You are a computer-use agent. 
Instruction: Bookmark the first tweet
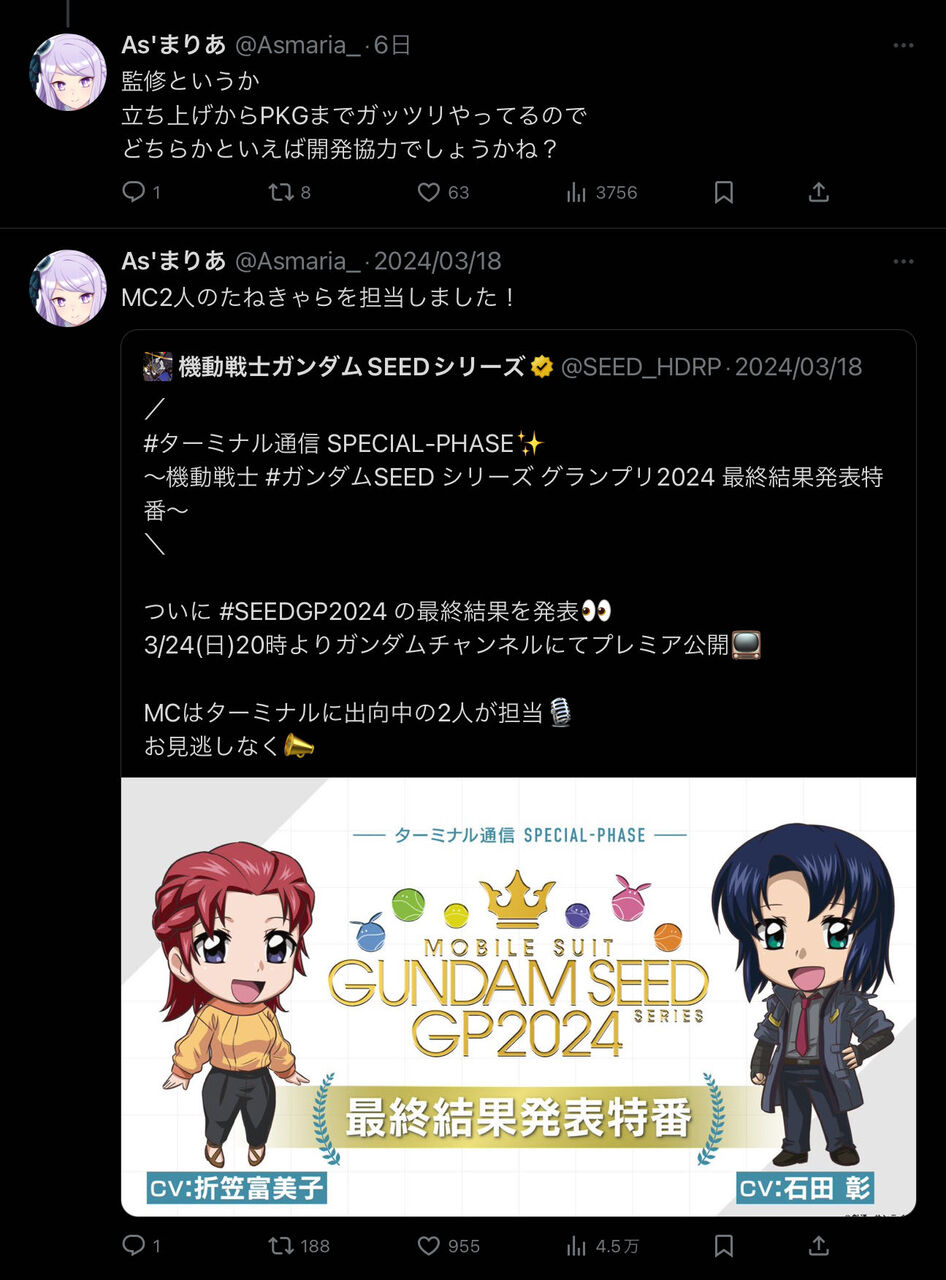(x=724, y=192)
